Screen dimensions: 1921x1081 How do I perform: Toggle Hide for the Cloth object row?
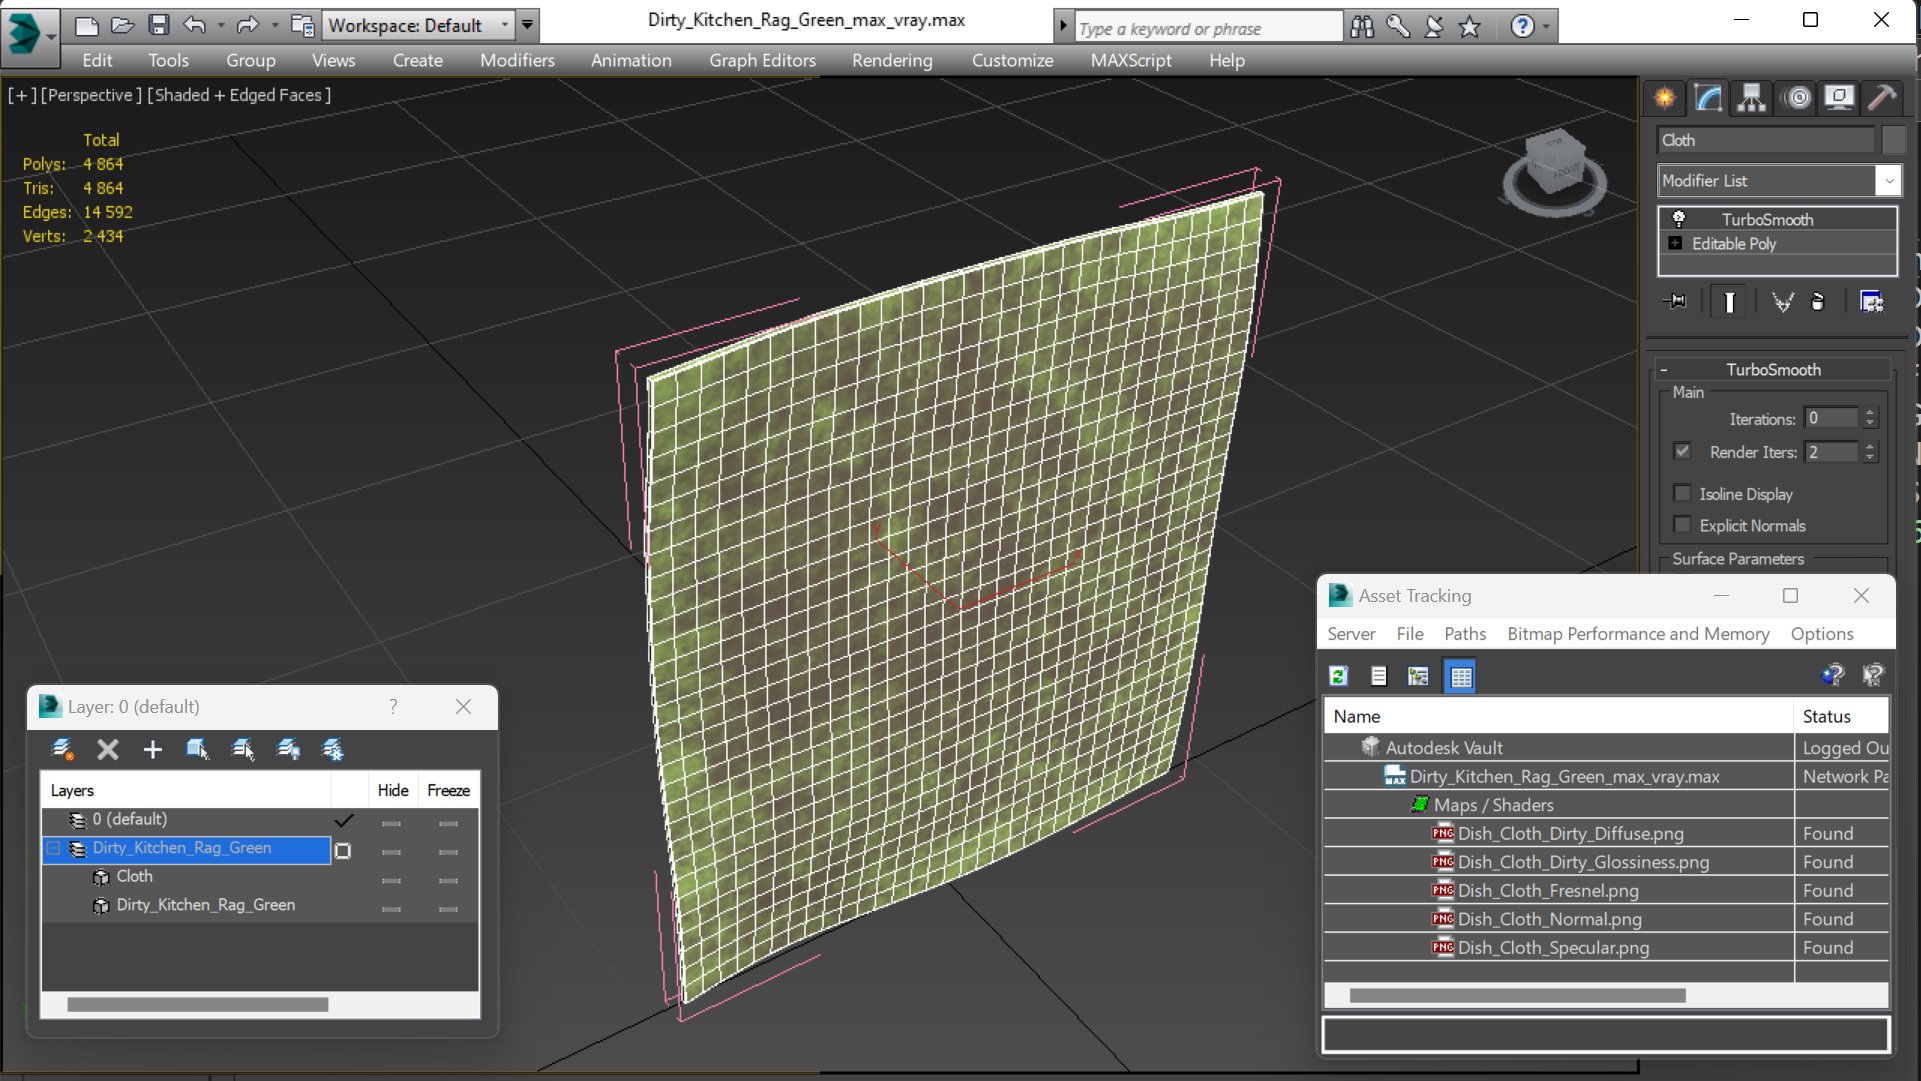coord(391,880)
